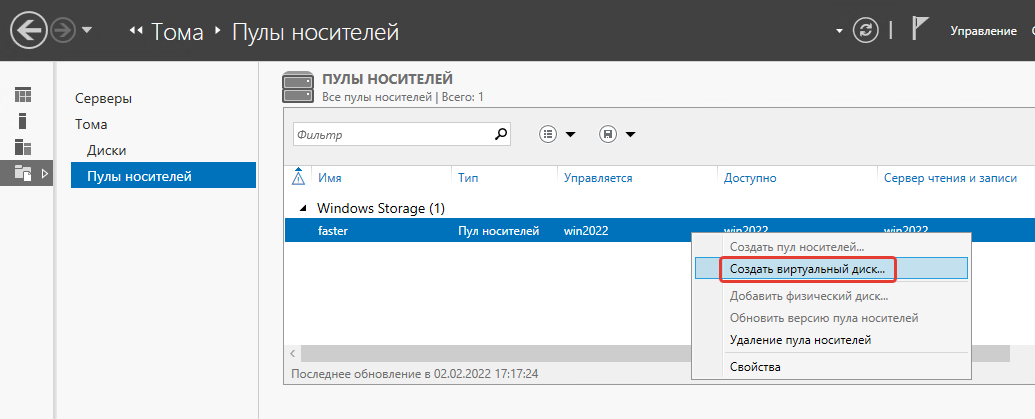1035x419 pixels.
Task: Open "Свойства" from context menu
Action: point(755,366)
